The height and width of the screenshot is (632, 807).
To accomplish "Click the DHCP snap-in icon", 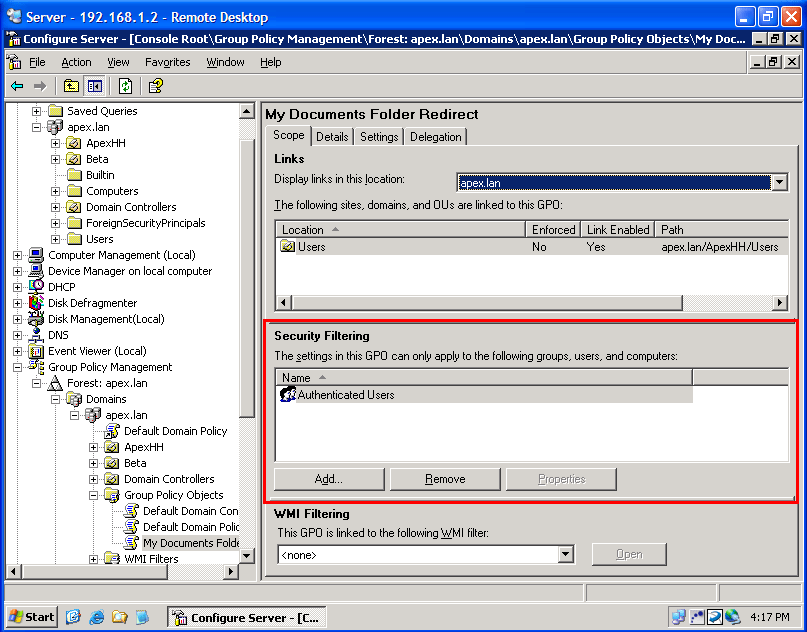I will [36, 287].
